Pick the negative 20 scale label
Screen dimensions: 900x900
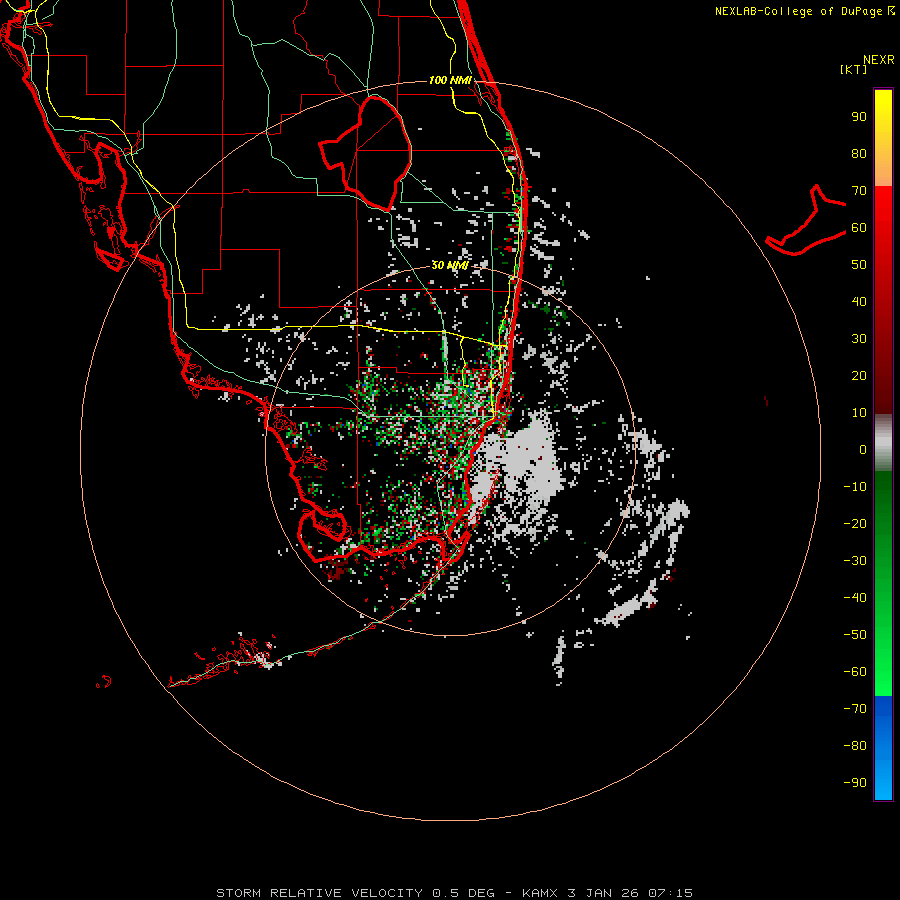coord(855,524)
